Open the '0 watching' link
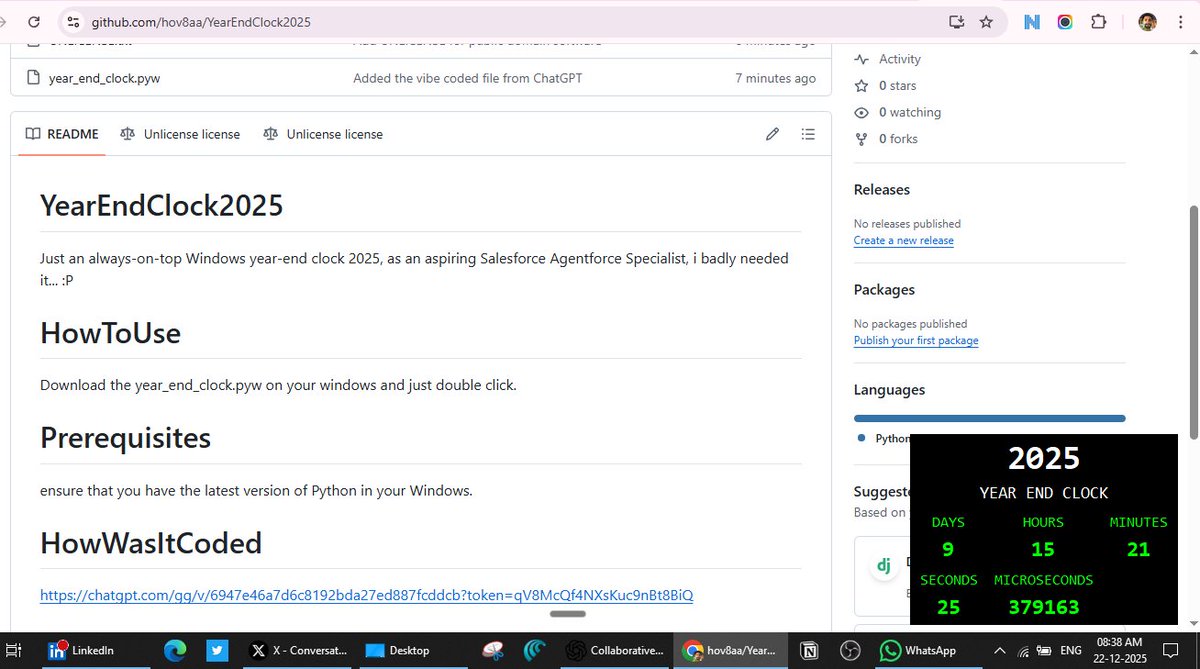 (x=898, y=112)
